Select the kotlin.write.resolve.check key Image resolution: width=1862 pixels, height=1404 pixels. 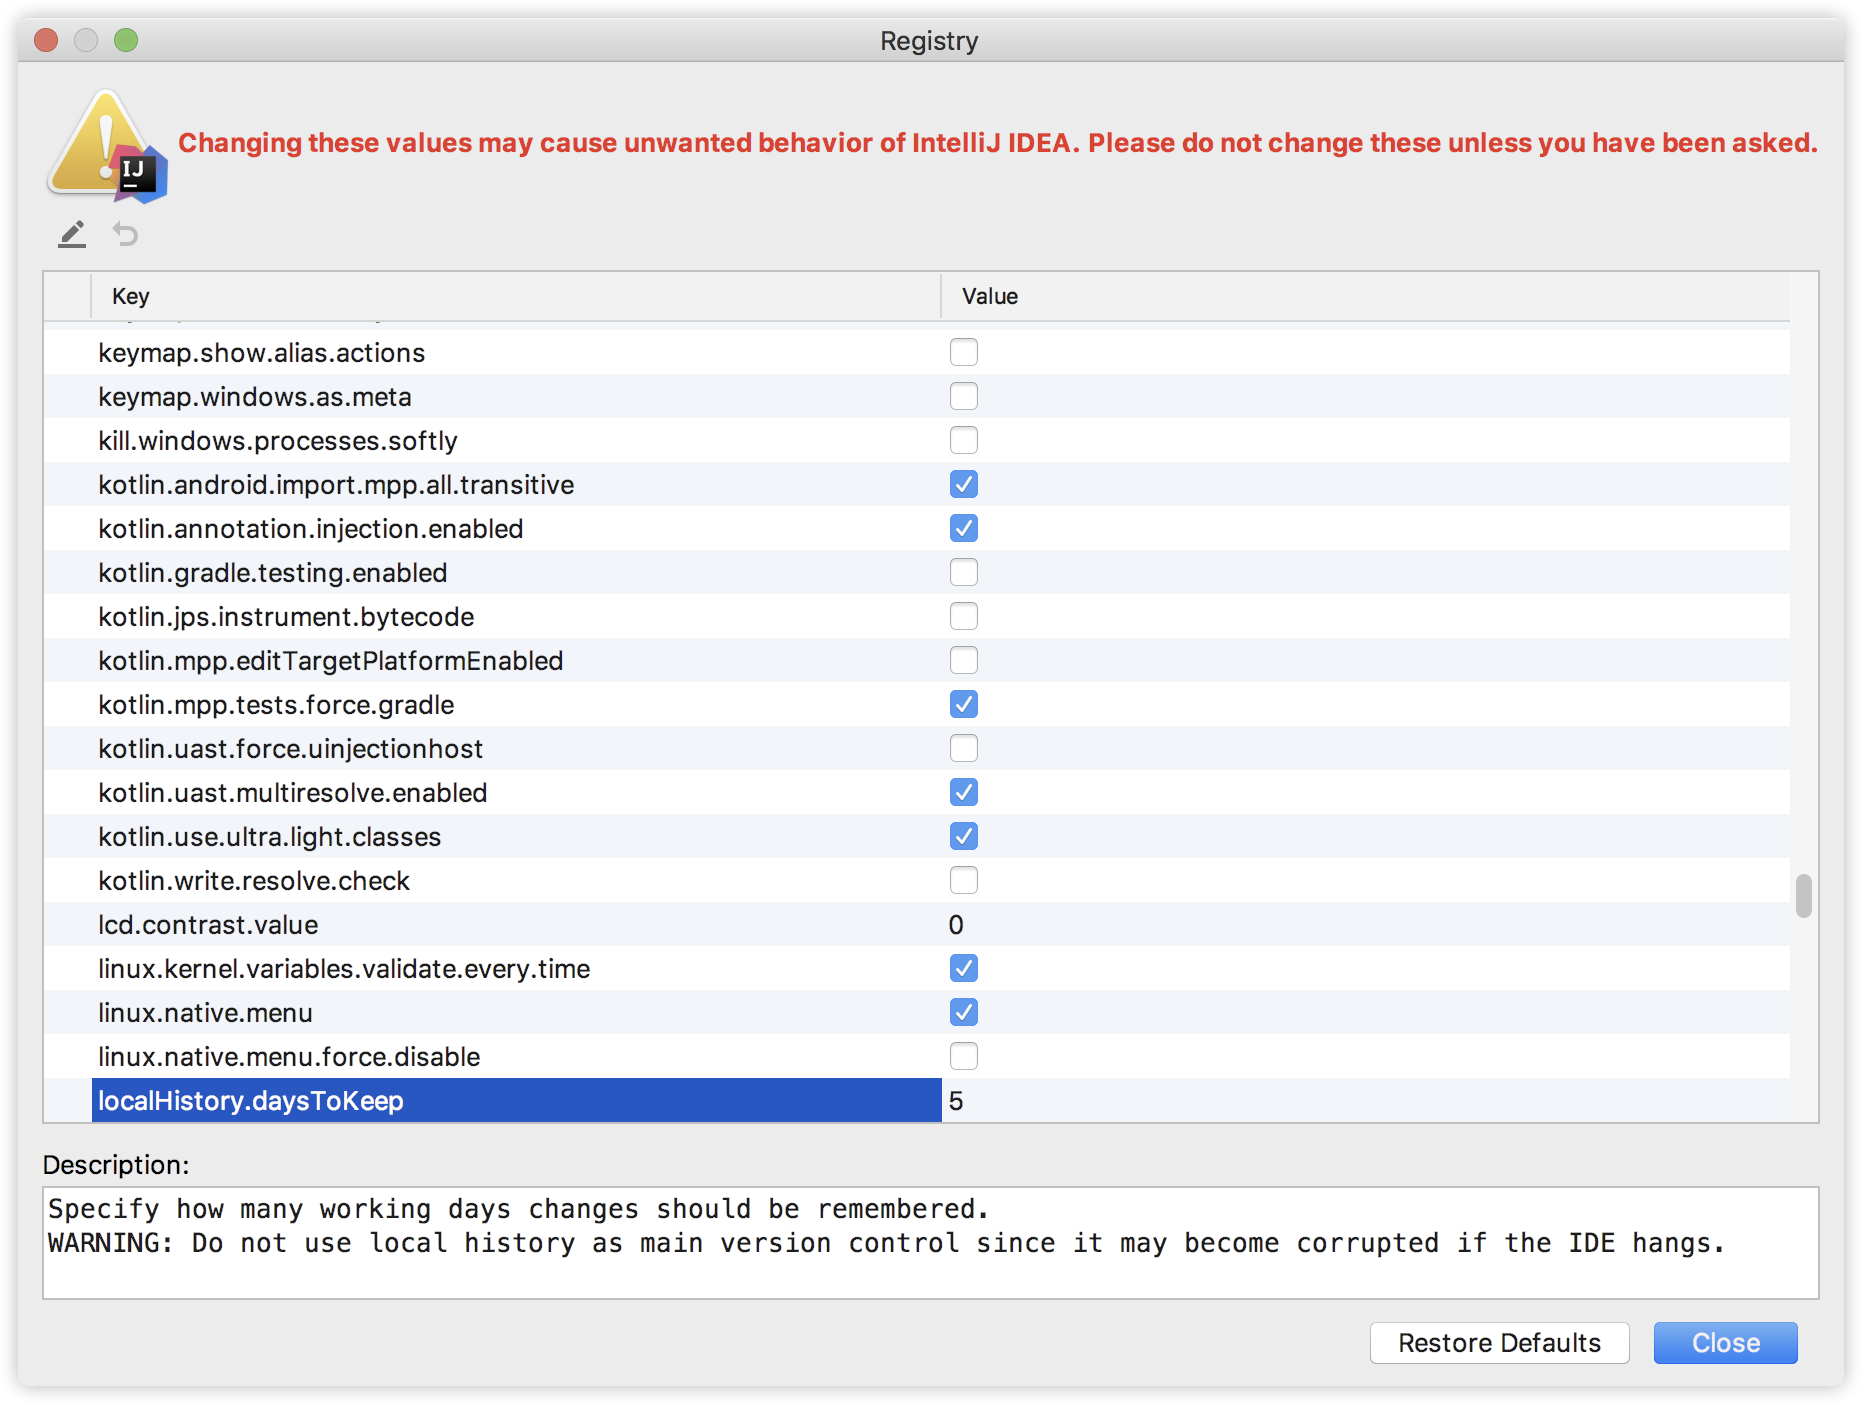tap(254, 881)
